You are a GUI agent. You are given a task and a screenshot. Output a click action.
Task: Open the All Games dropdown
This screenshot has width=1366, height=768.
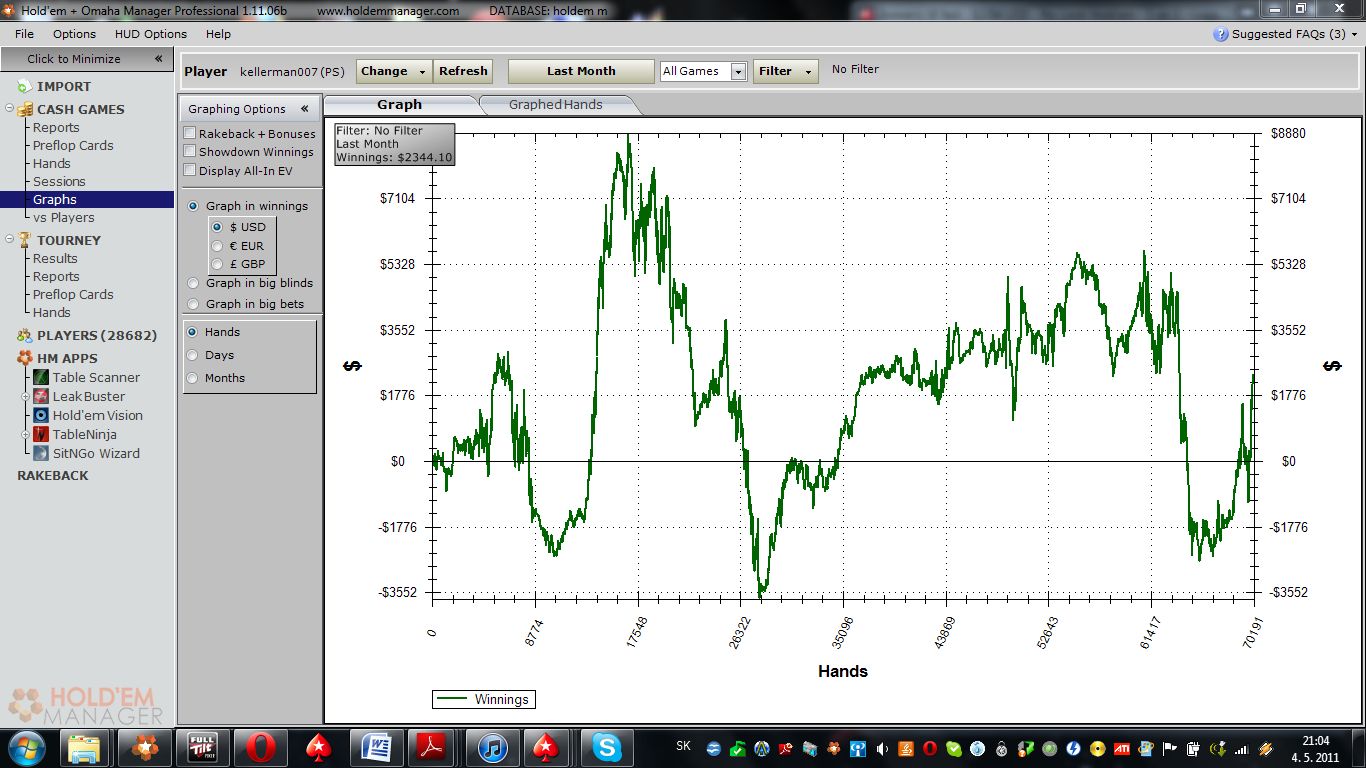738,72
